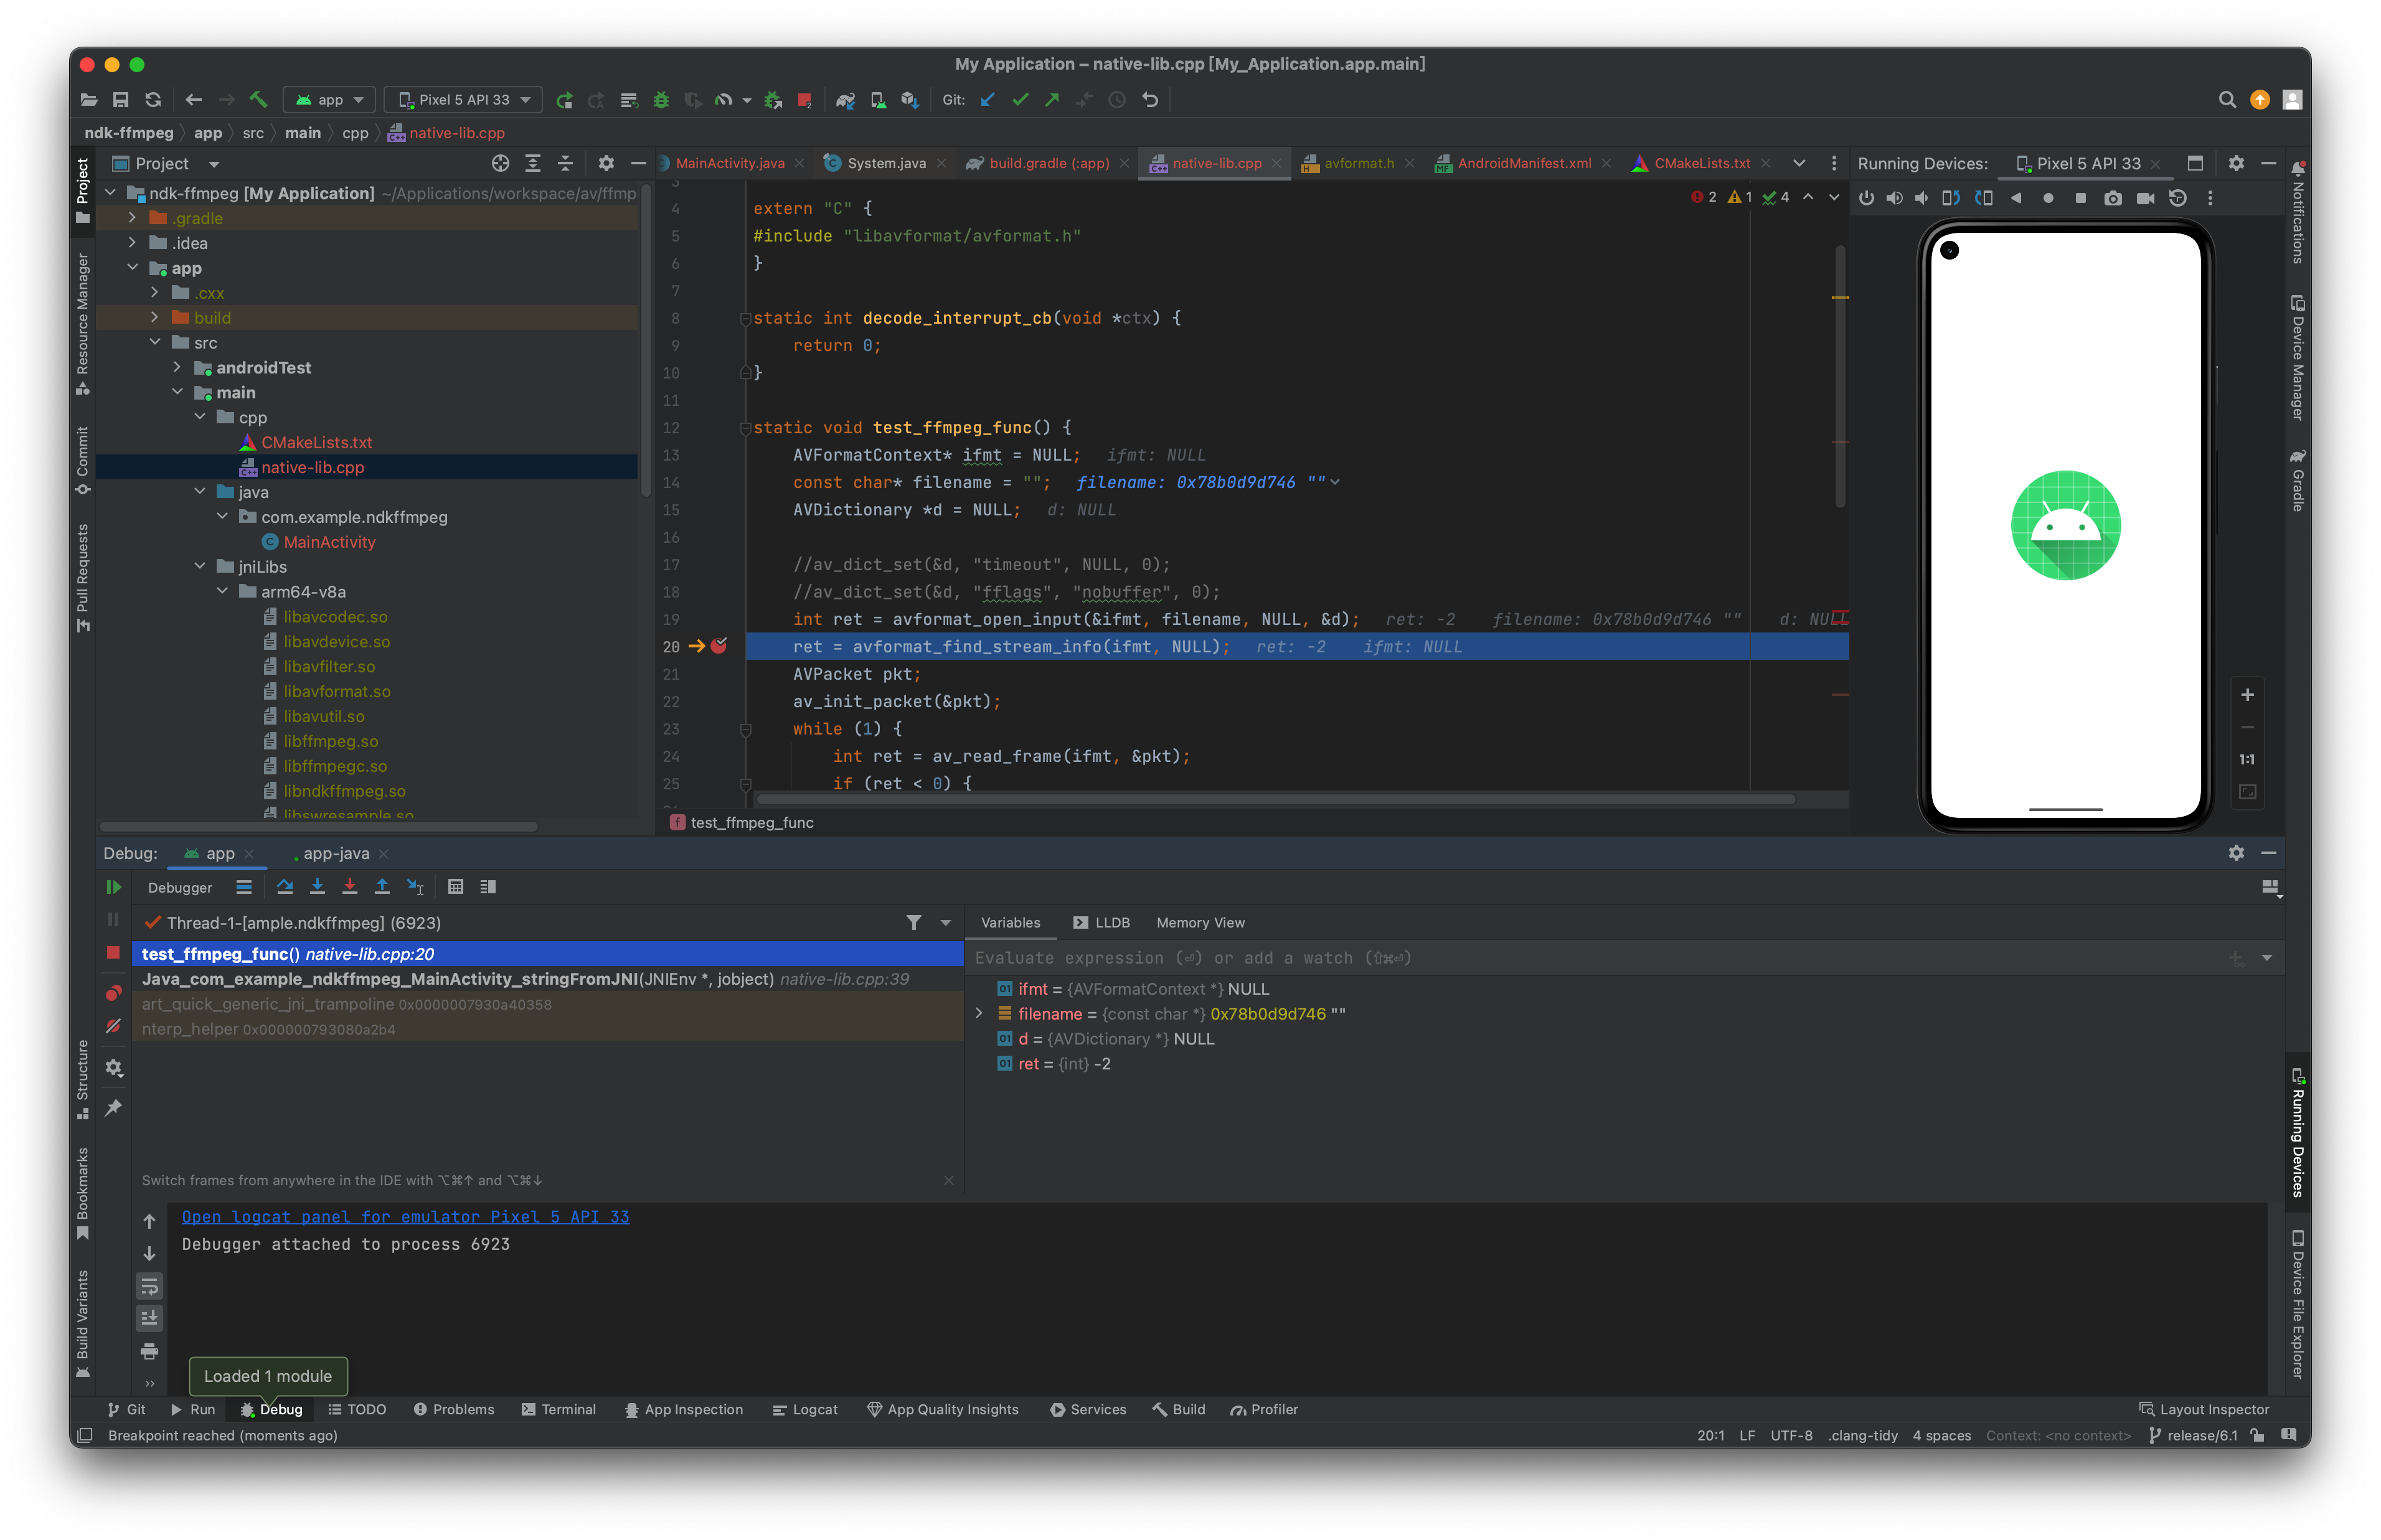2381x1540 pixels.
Task: Mute breakpoints in the debug sidebar
Action: tap(113, 1026)
